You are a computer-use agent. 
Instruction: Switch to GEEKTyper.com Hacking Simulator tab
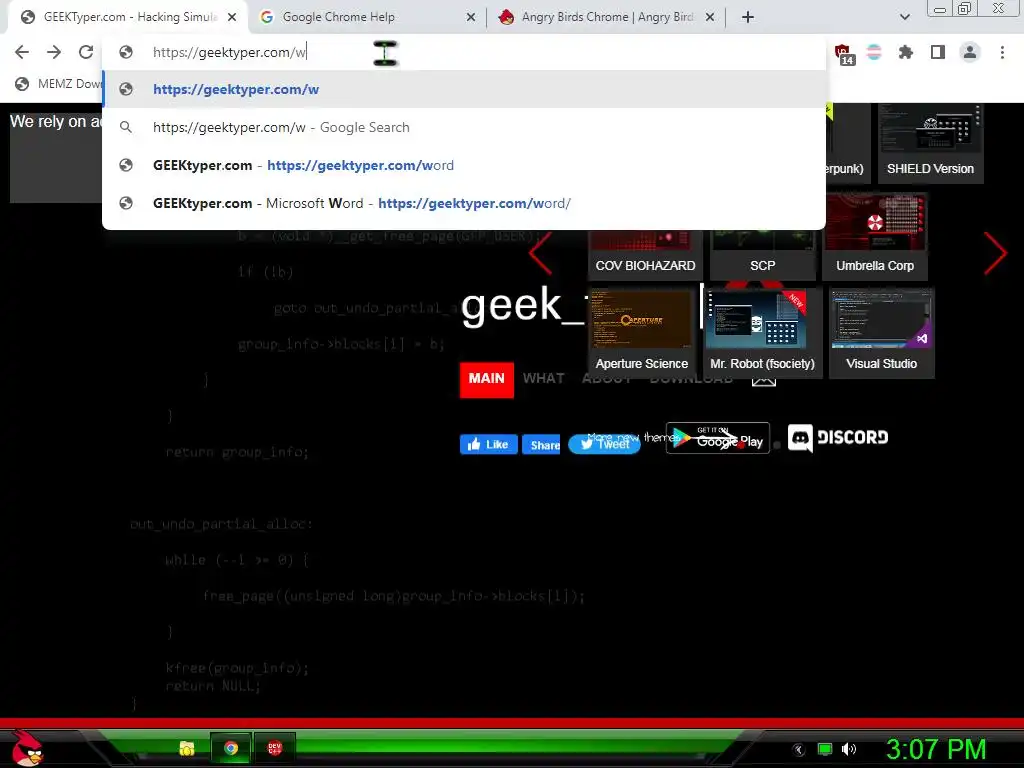tap(129, 17)
